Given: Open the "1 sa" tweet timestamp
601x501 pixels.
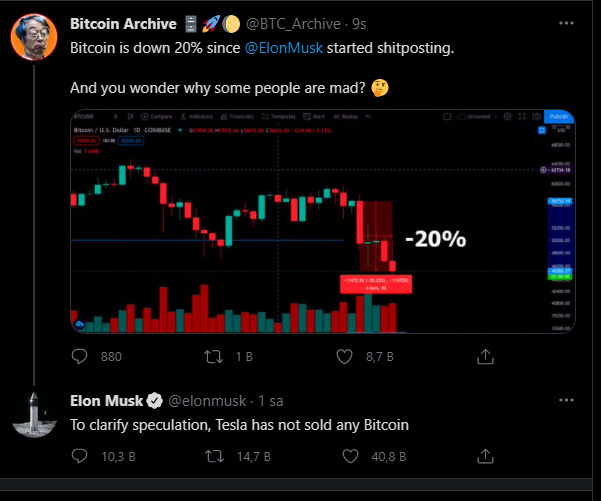Looking at the screenshot, I should pyautogui.click(x=270, y=401).
